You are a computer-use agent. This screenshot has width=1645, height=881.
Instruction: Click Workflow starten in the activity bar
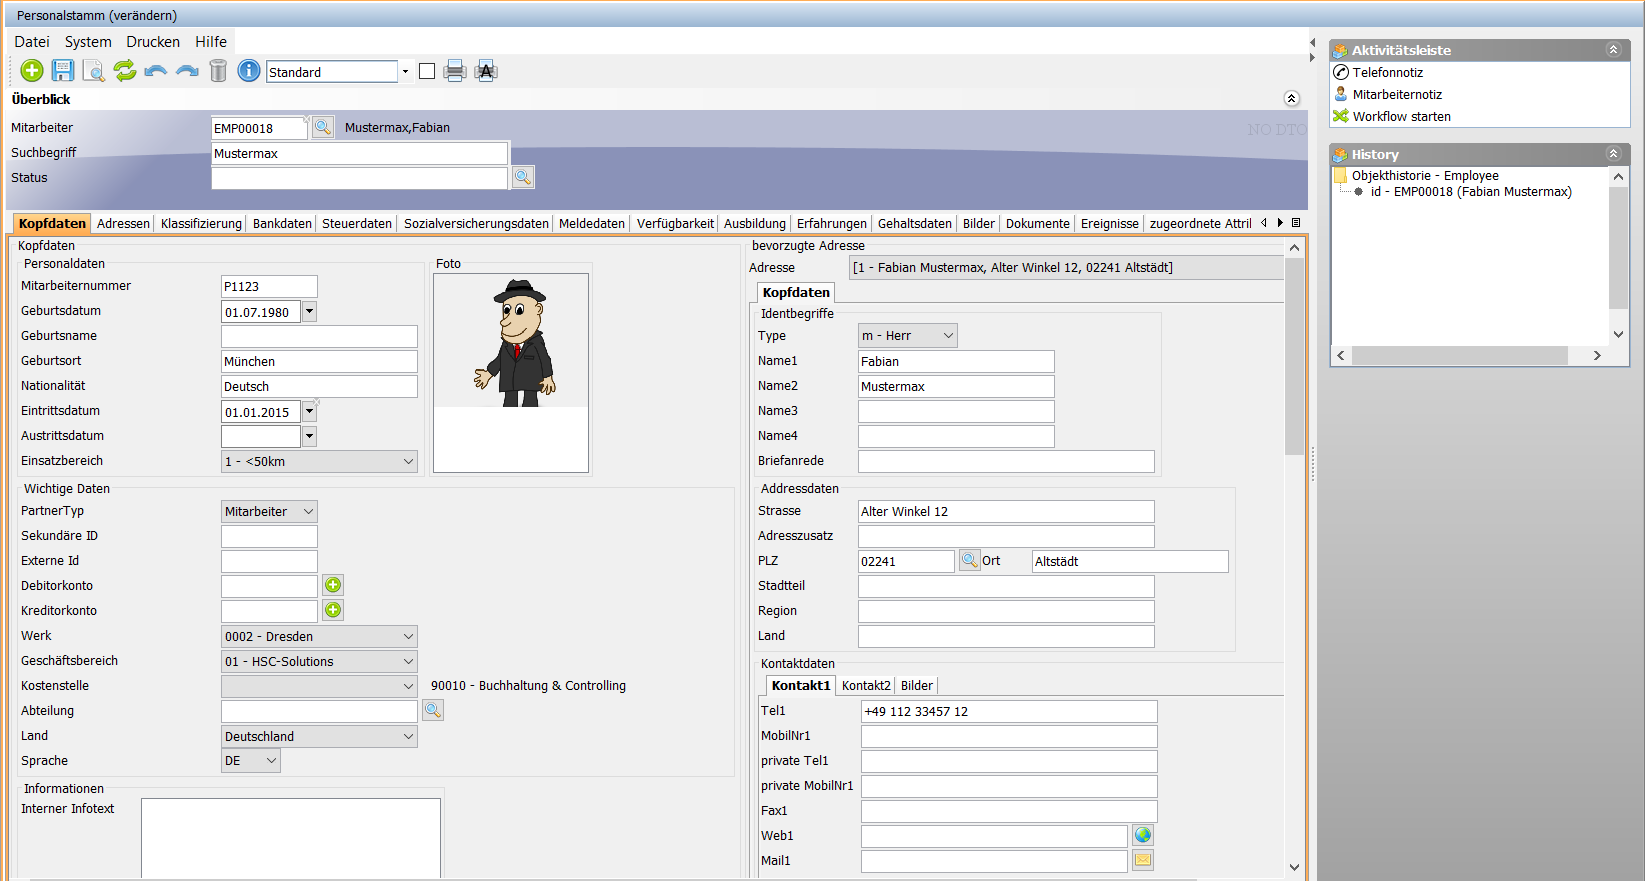[x=1401, y=117]
